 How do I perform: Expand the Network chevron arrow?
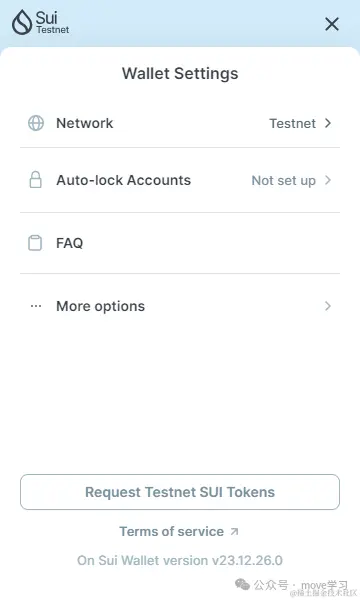tap(328, 123)
